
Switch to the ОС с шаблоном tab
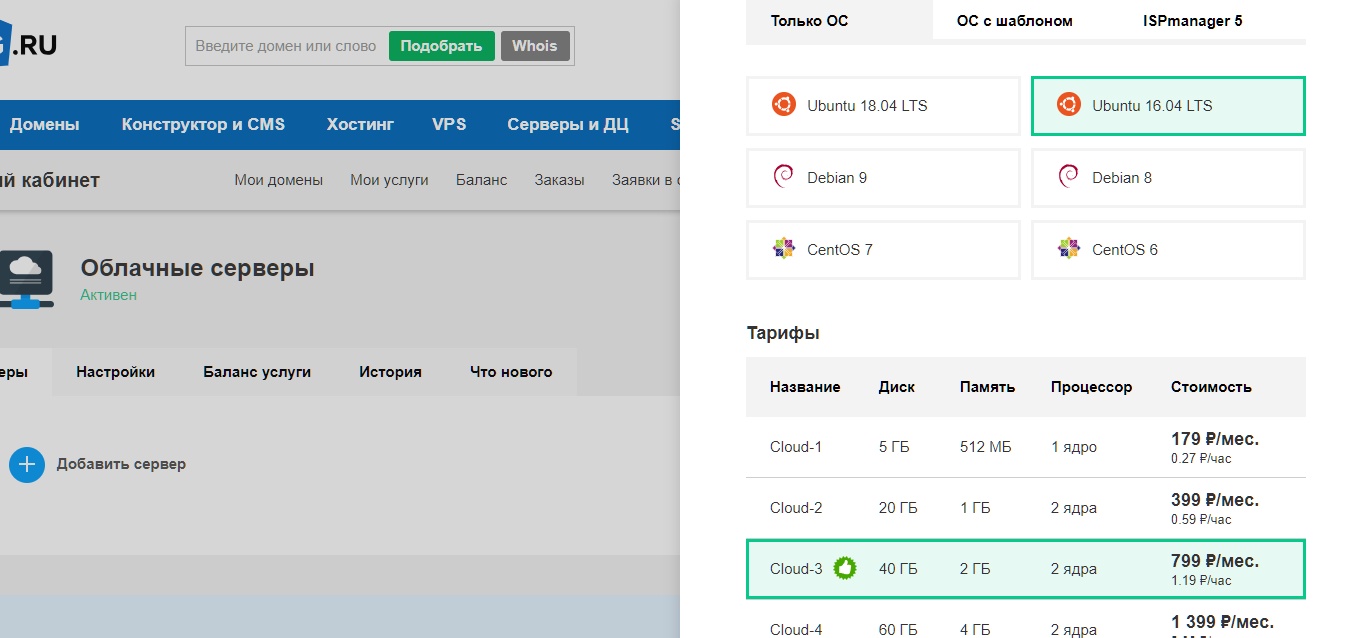coord(1014,20)
